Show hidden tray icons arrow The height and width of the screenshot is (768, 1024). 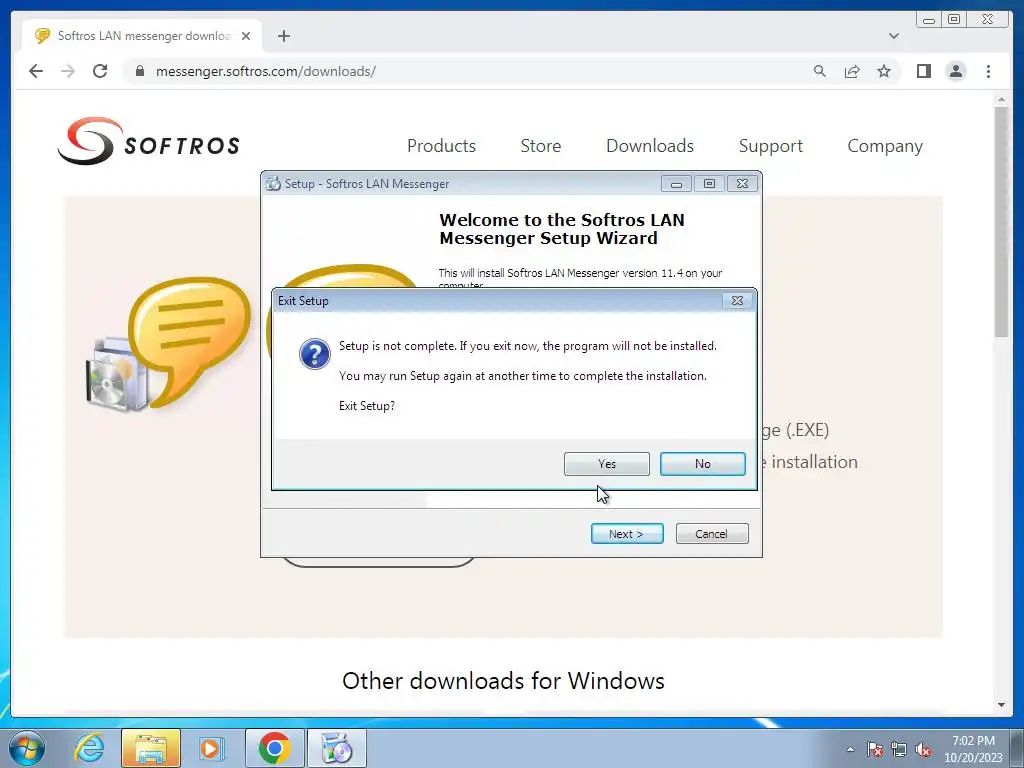[x=850, y=749]
